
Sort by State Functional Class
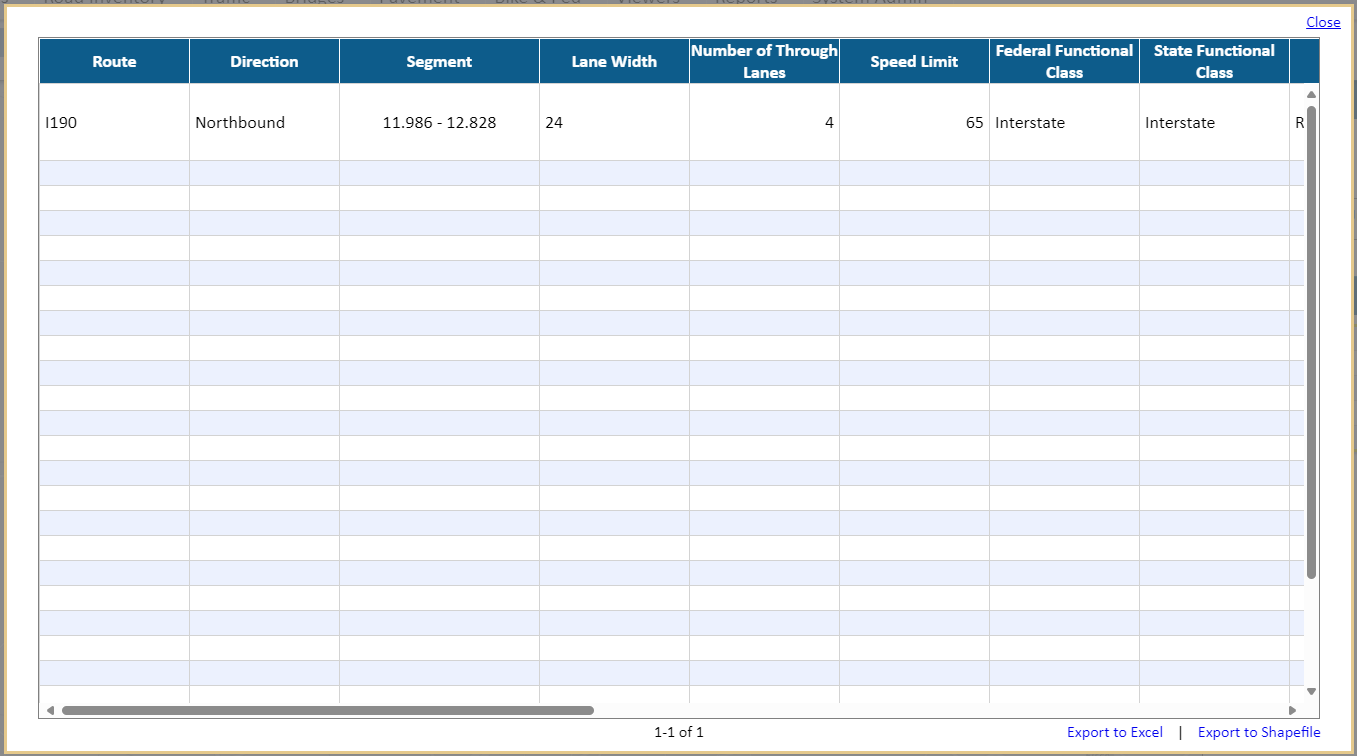1213,61
